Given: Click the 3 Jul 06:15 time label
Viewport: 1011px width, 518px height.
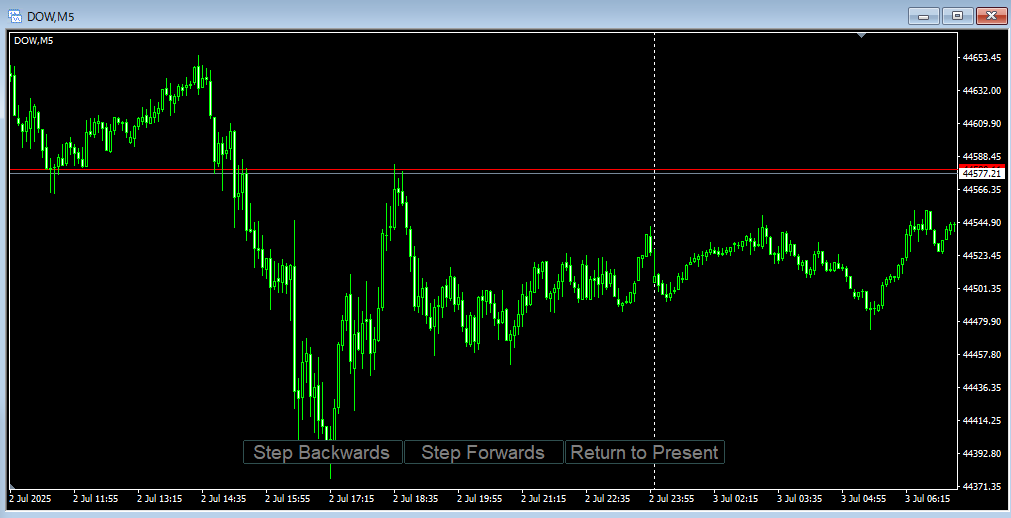Looking at the screenshot, I should pos(928,499).
